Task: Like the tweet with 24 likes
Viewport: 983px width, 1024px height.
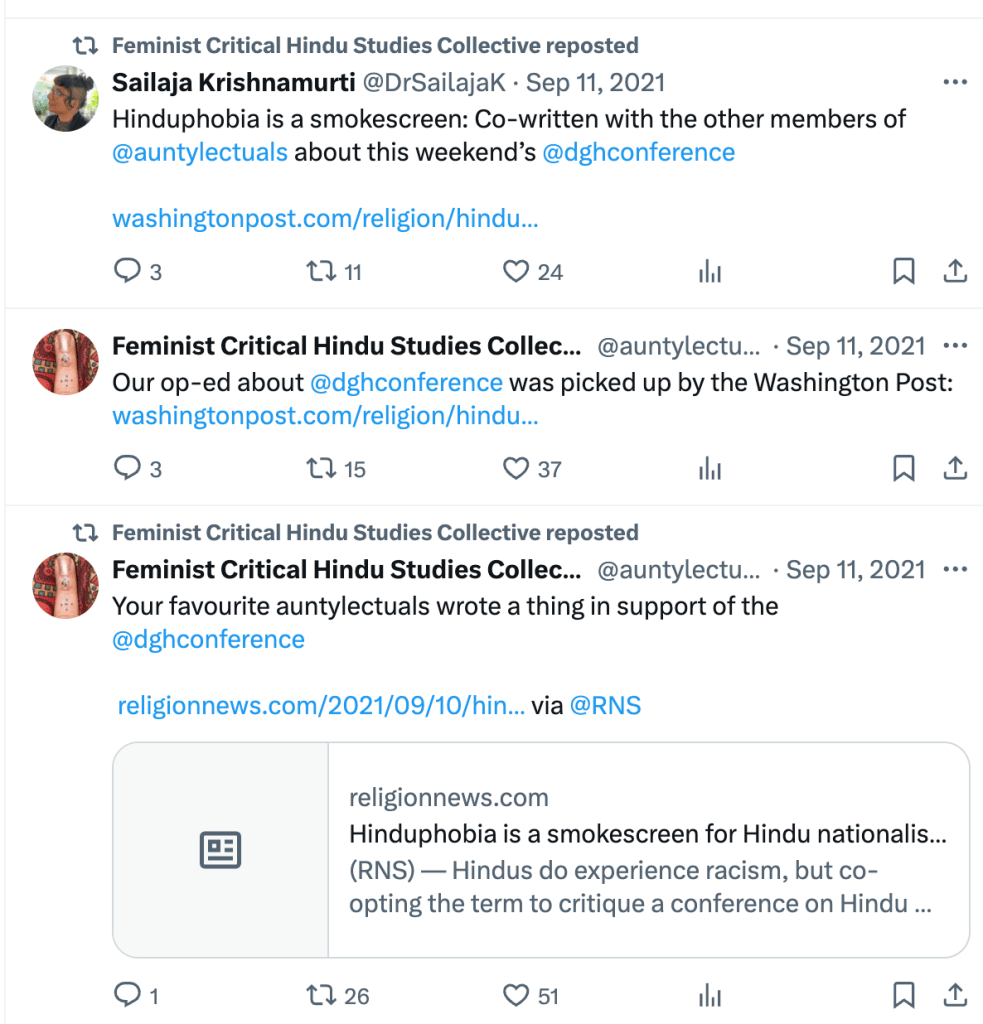Action: click(515, 271)
